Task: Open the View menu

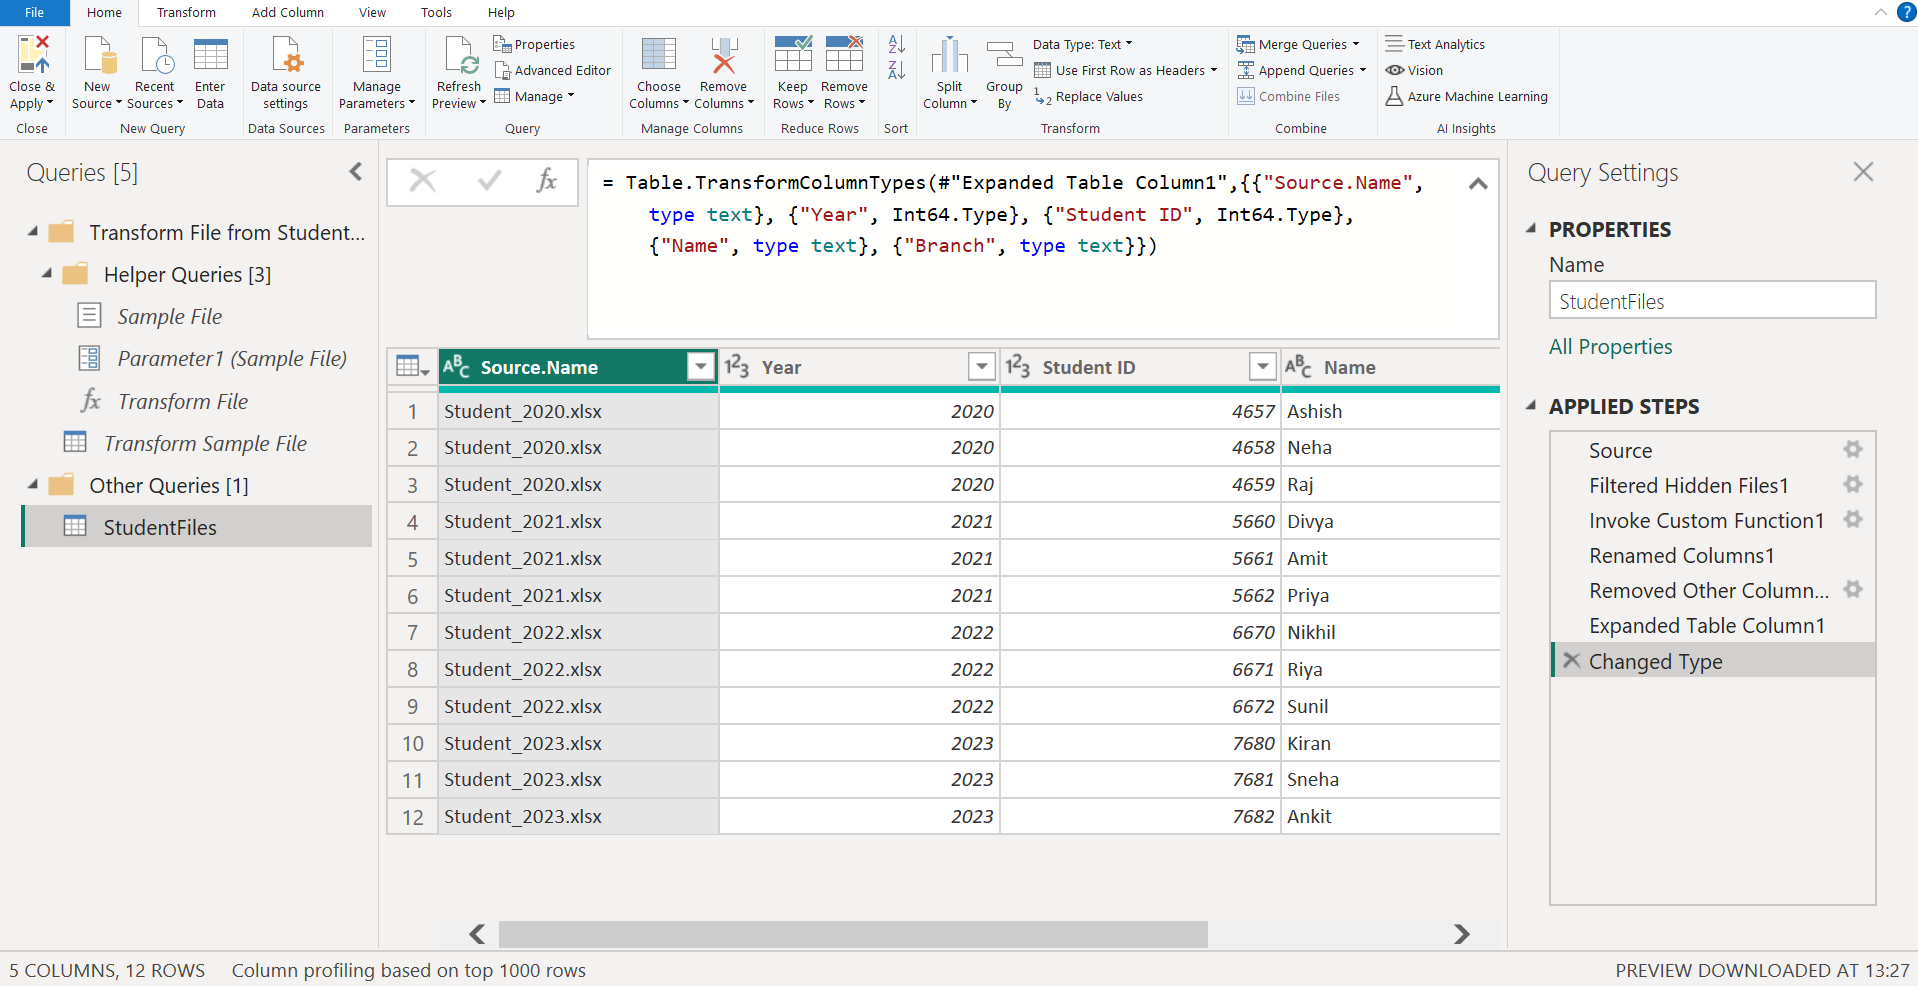Action: pyautogui.click(x=371, y=12)
